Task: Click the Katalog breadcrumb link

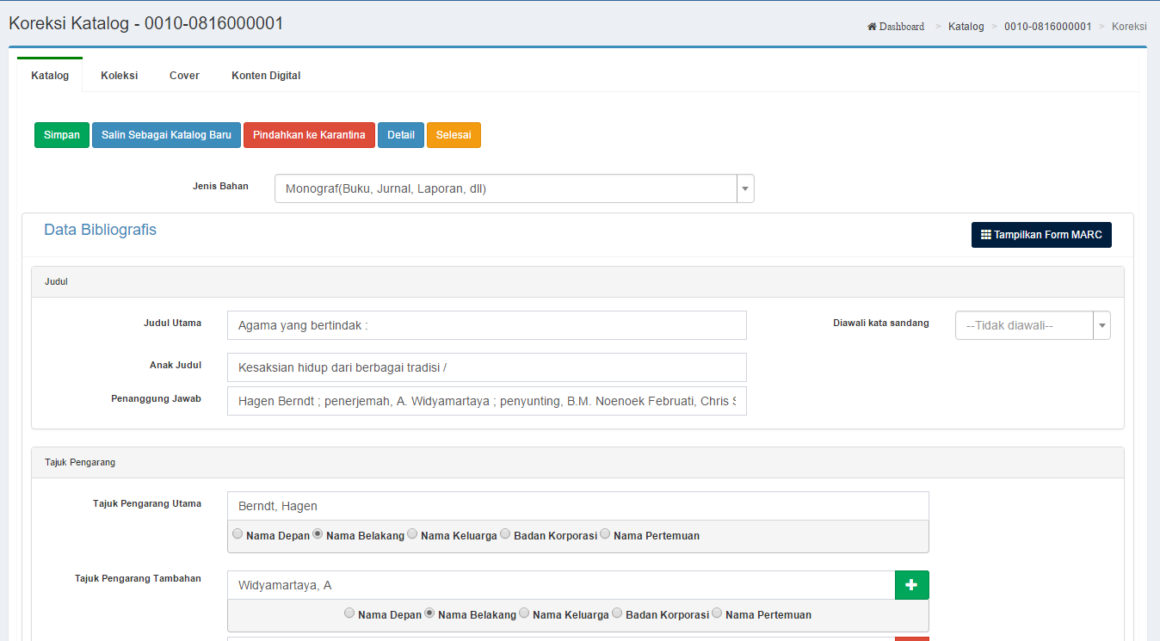Action: [965, 26]
